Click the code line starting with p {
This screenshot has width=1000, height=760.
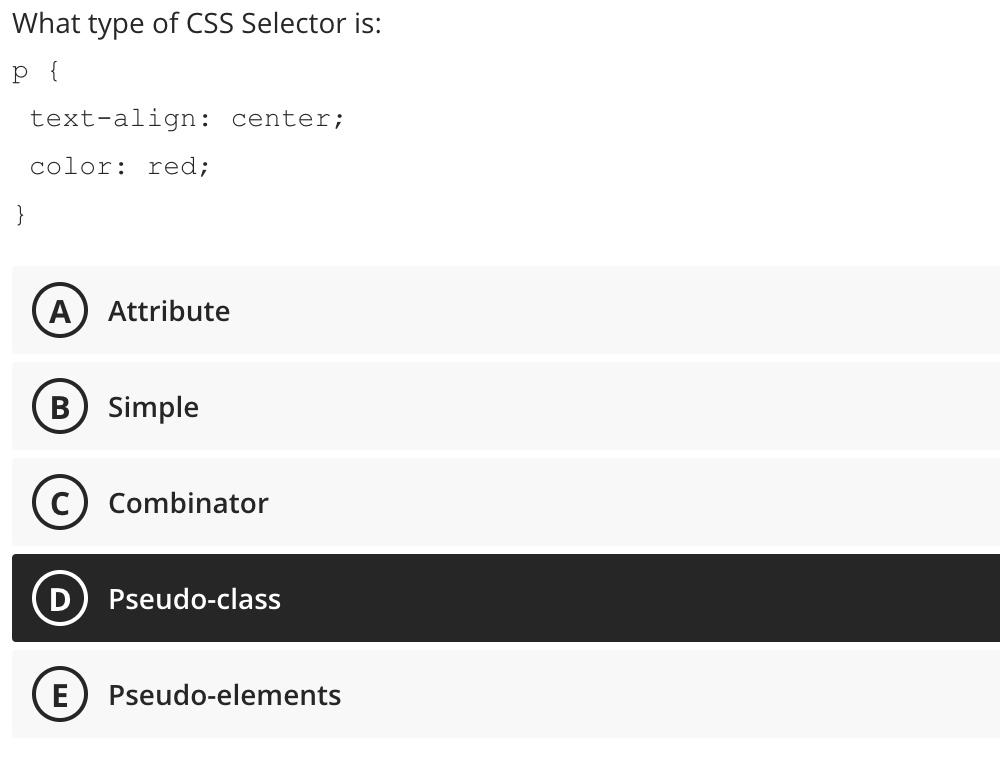click(33, 70)
